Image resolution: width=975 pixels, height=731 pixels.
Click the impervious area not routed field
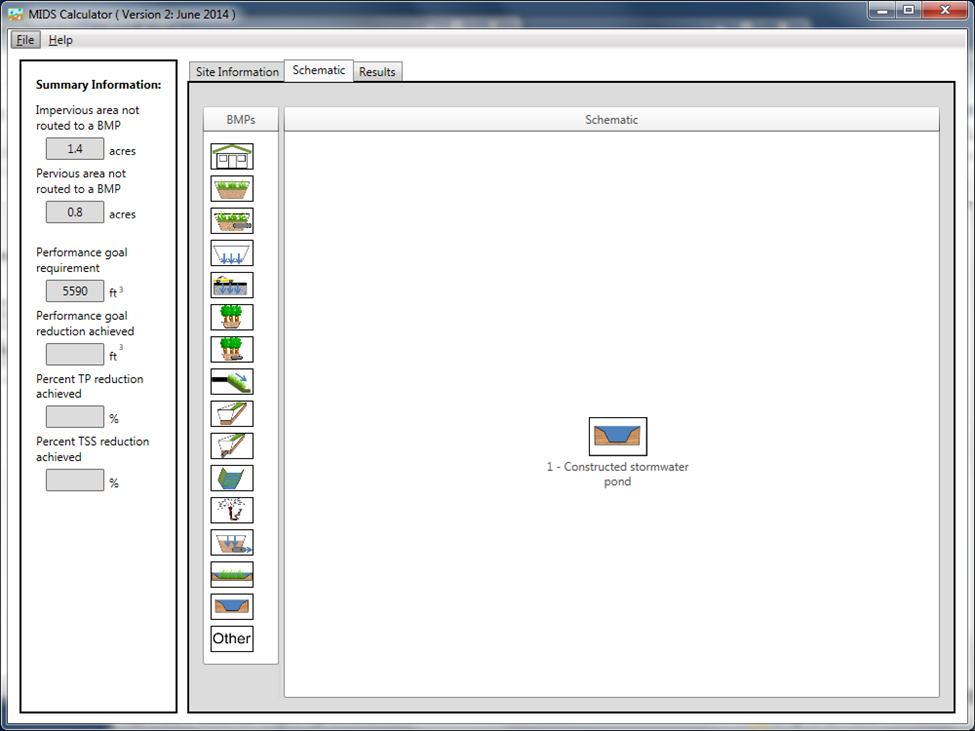coord(75,149)
